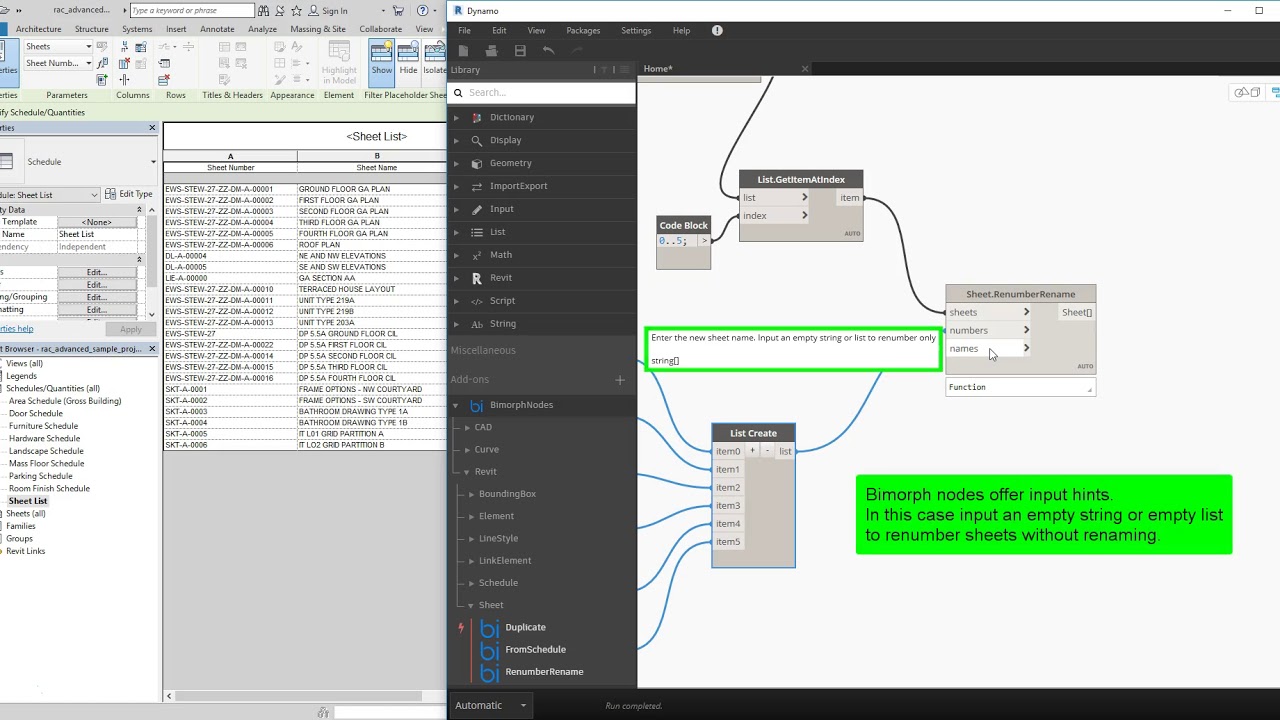Image resolution: width=1280 pixels, height=720 pixels.
Task: Click the greyed Apply button in Properties
Action: 130,329
